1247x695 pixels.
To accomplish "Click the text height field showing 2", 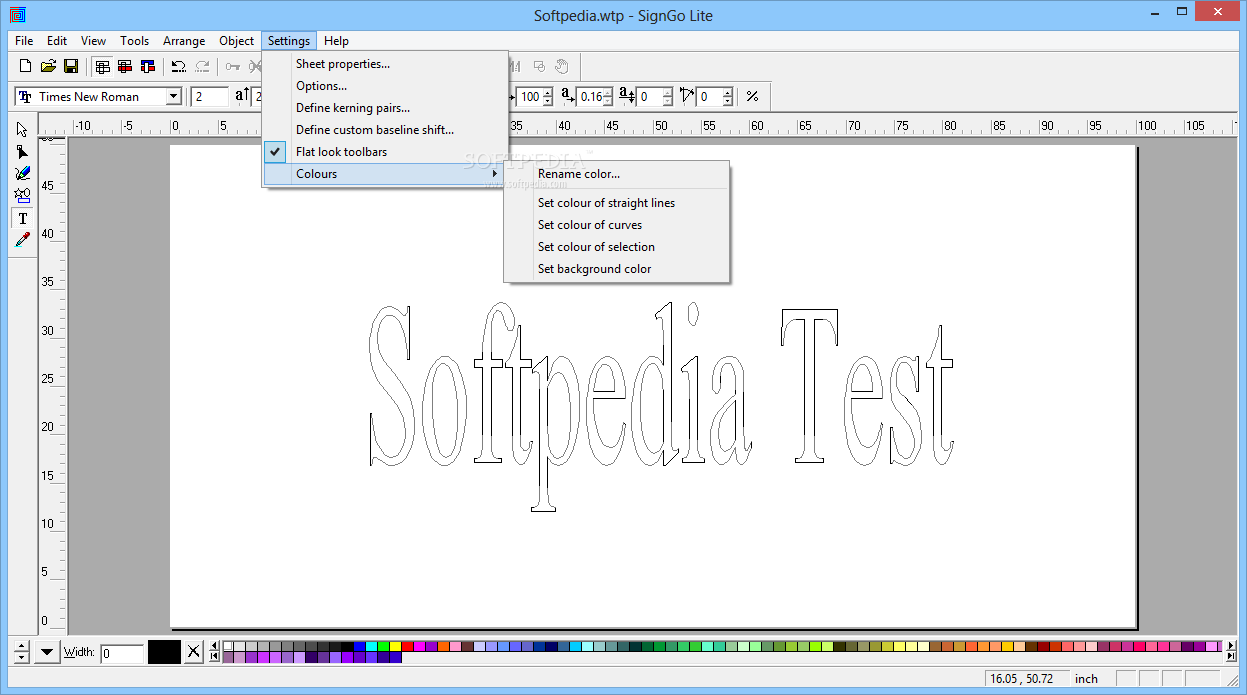I will [210, 96].
